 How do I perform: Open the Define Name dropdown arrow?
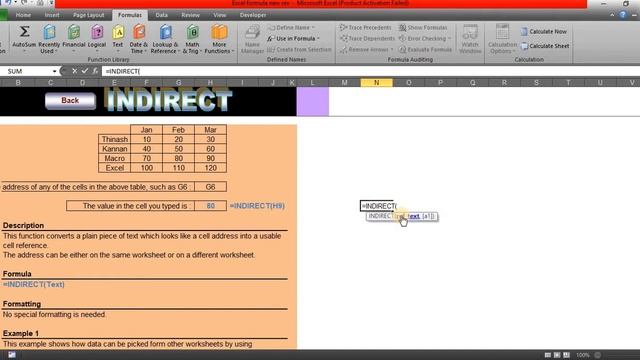pos(313,27)
